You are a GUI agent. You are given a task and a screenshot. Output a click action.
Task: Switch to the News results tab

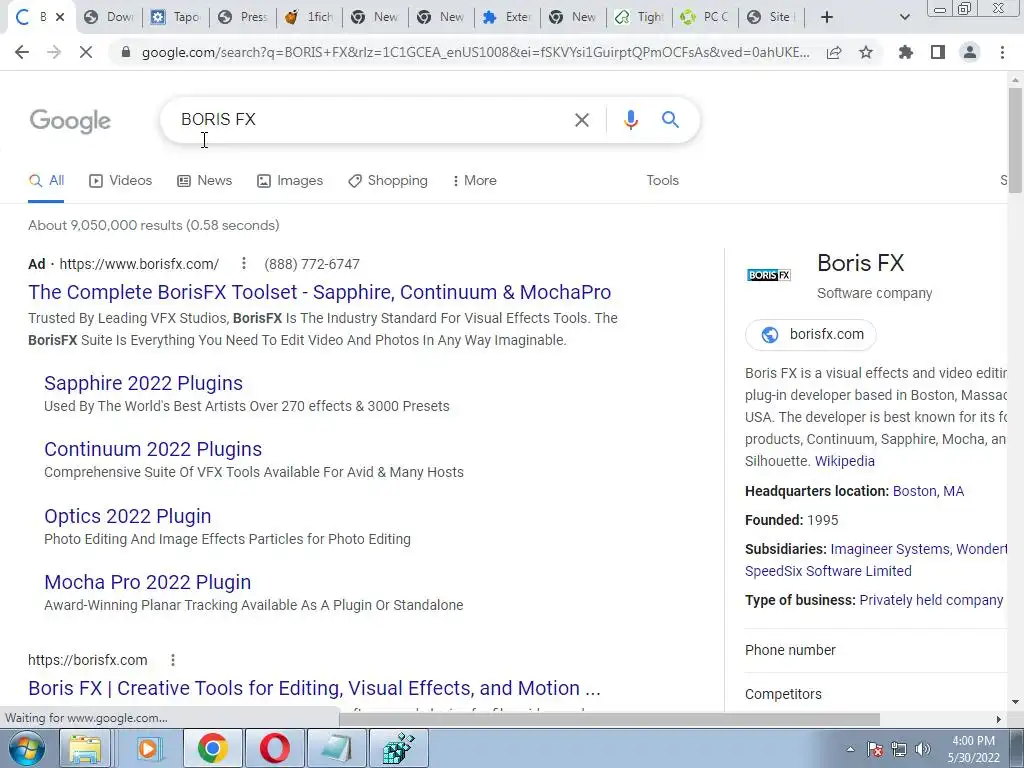pos(204,180)
